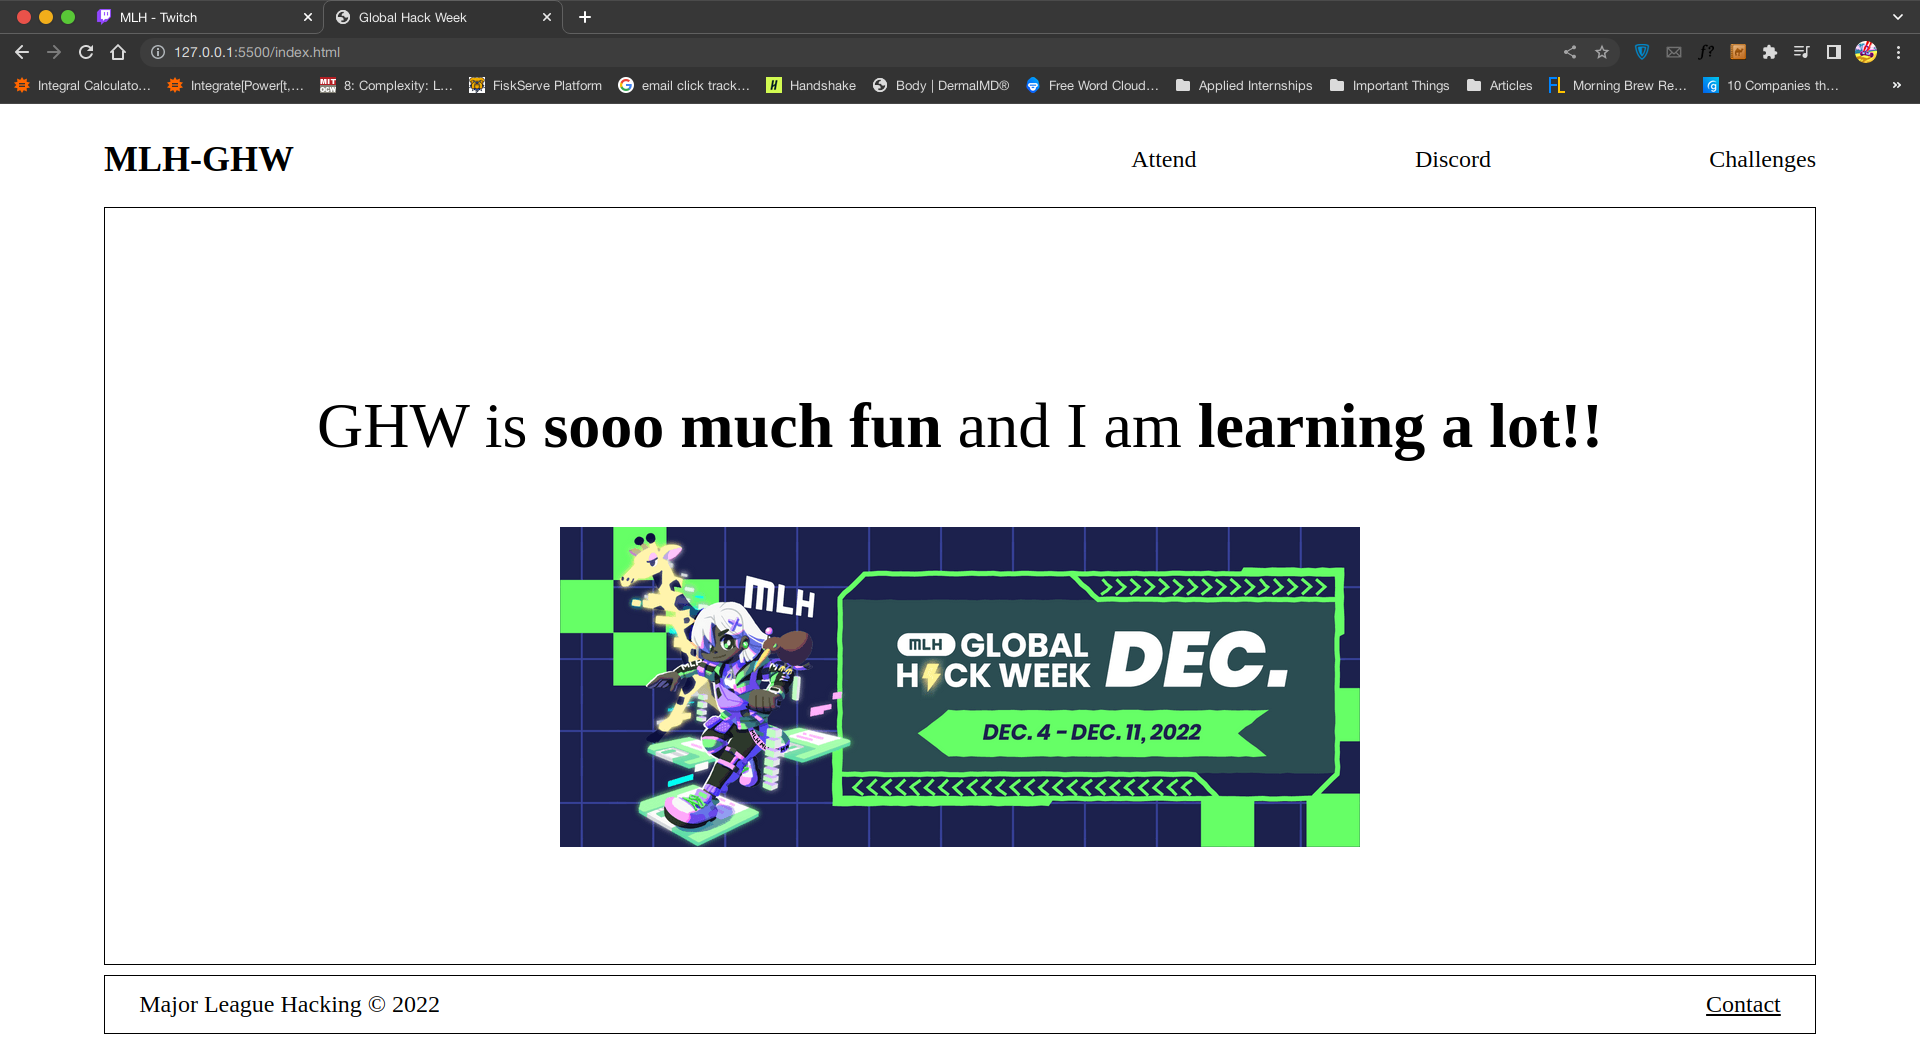Open the camel notebook extension
1920x1050 pixels.
click(x=1738, y=52)
